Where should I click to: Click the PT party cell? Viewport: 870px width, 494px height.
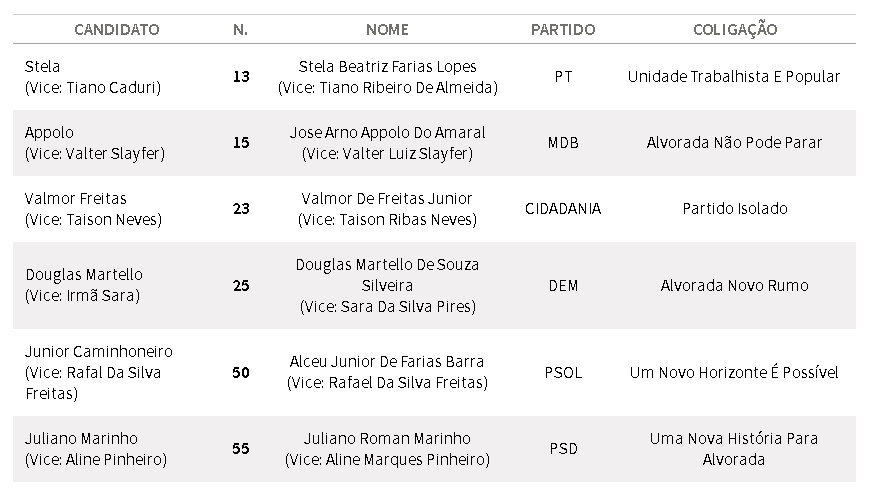tap(563, 77)
